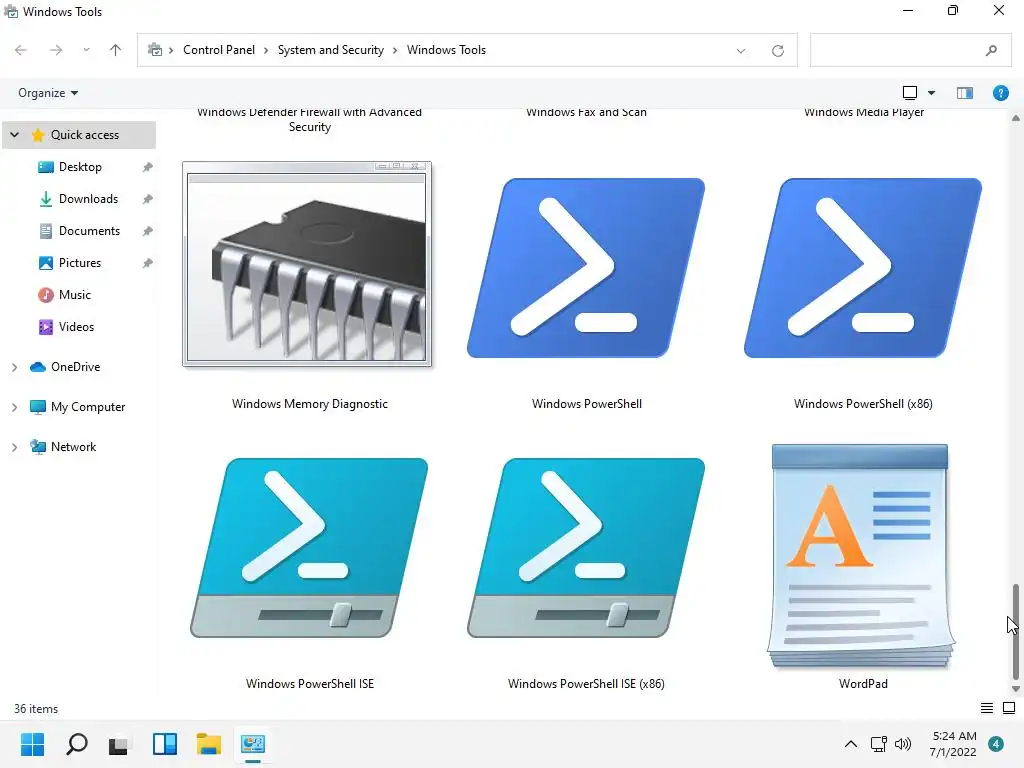Viewport: 1024px width, 768px height.
Task: Open the recent locations dropdown
Action: (x=86, y=50)
